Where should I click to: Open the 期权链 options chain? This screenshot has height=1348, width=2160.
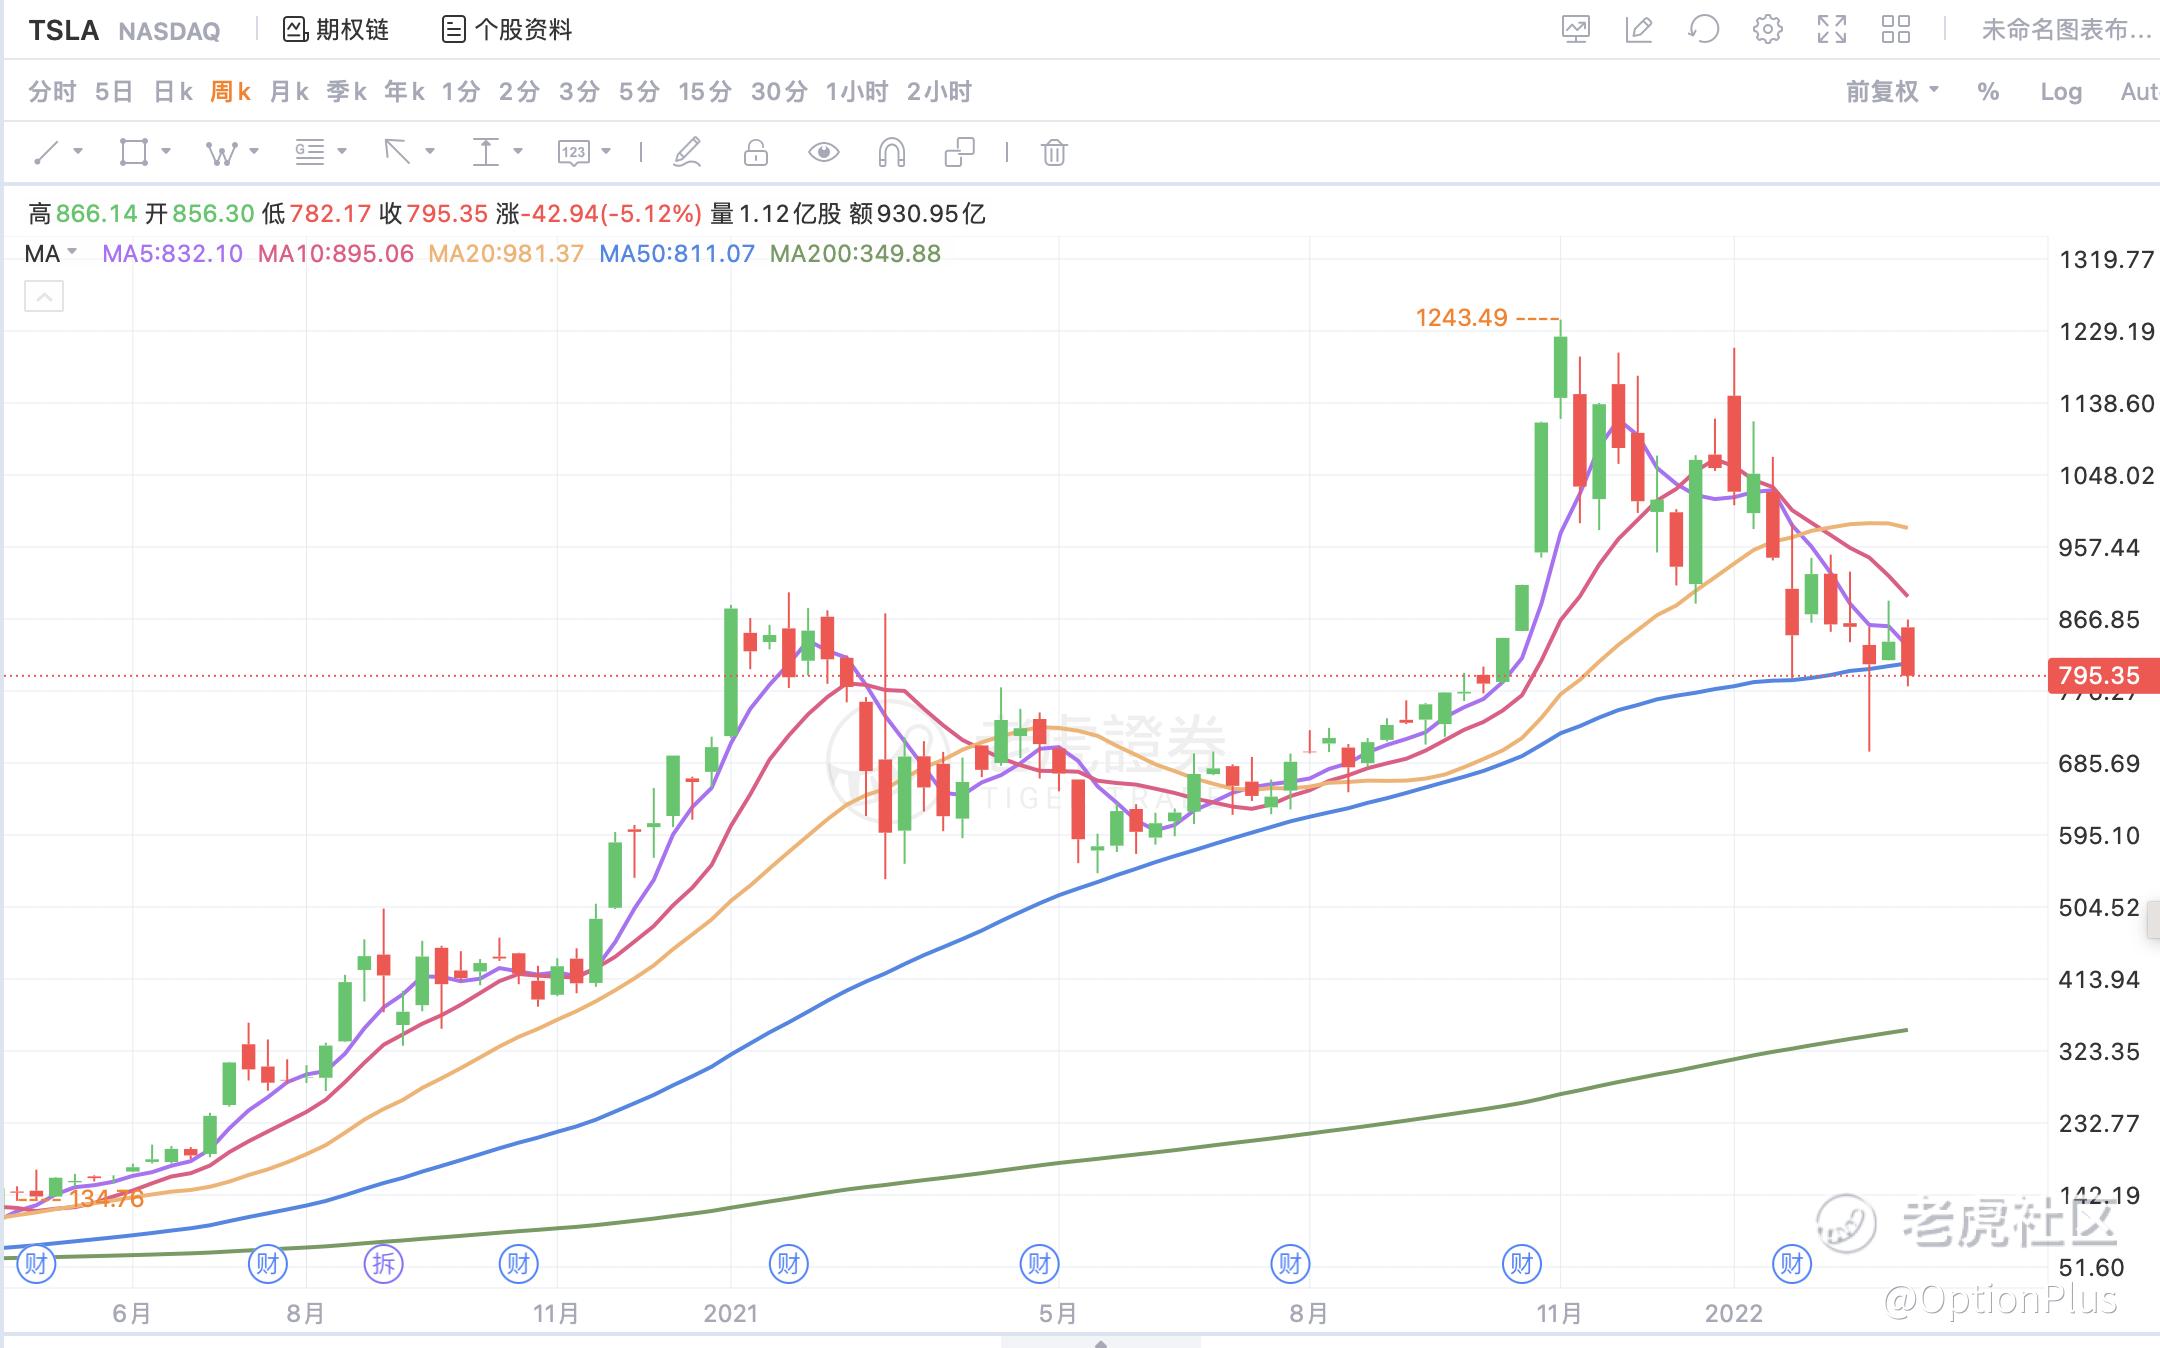(336, 30)
